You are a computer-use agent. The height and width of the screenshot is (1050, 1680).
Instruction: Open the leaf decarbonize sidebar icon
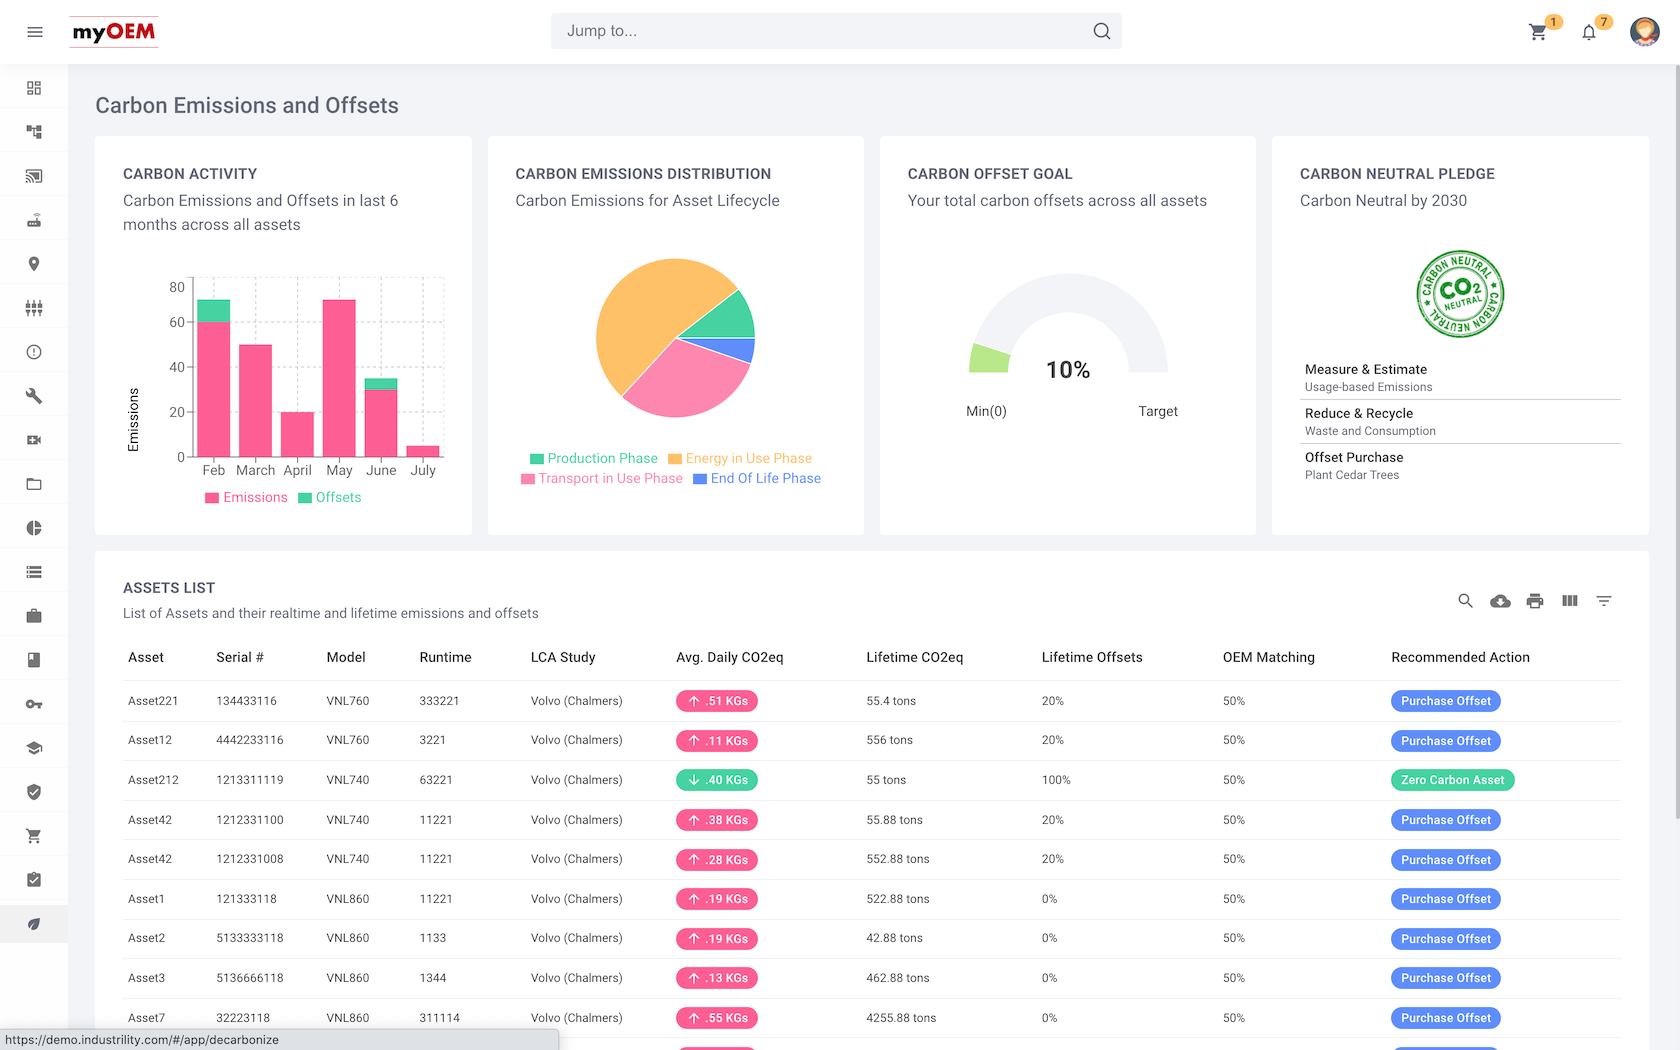click(x=34, y=924)
